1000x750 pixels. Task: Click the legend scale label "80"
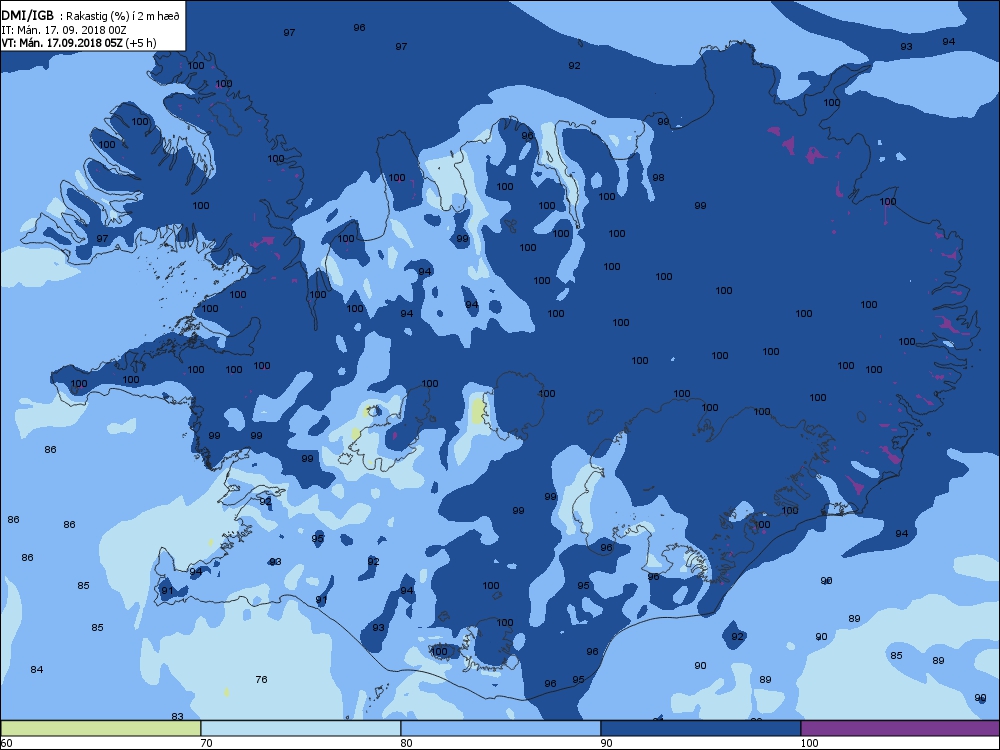(x=407, y=743)
